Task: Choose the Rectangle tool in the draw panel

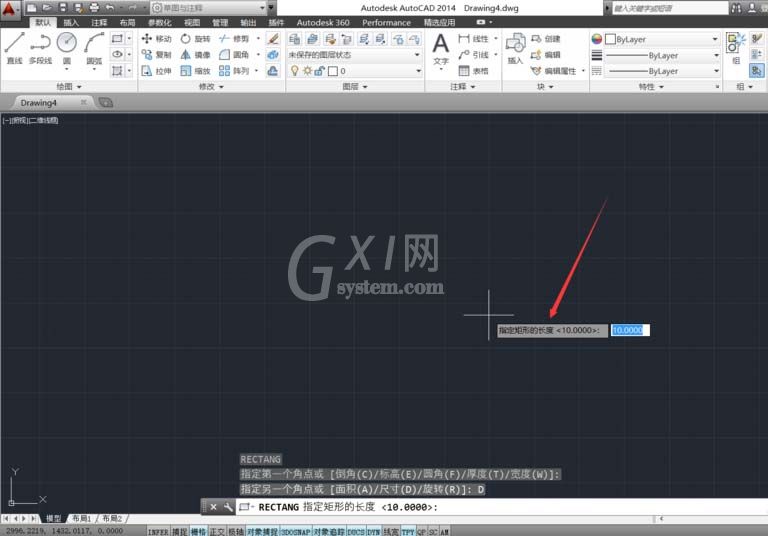Action: (x=117, y=38)
